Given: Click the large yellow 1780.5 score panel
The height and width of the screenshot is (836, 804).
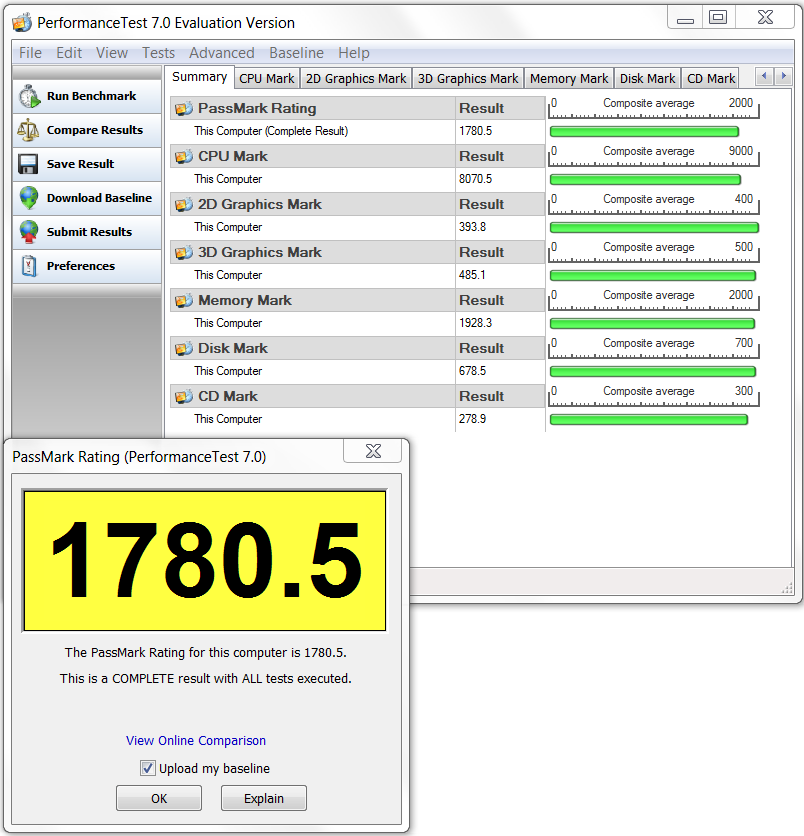Looking at the screenshot, I should tap(205, 561).
